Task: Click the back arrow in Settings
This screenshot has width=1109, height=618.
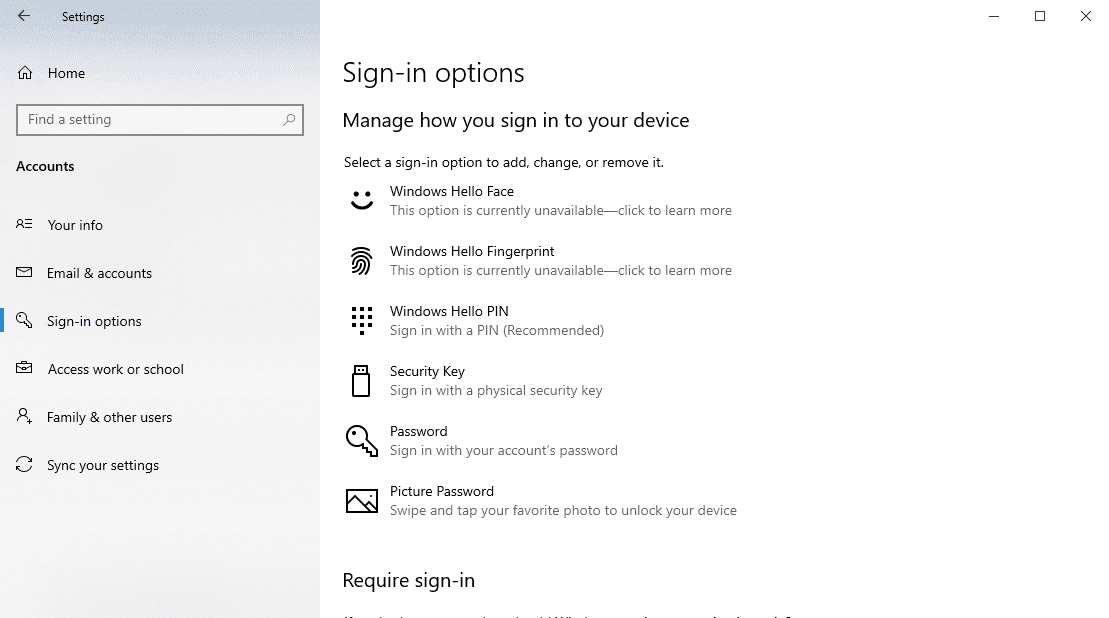Action: 24,16
